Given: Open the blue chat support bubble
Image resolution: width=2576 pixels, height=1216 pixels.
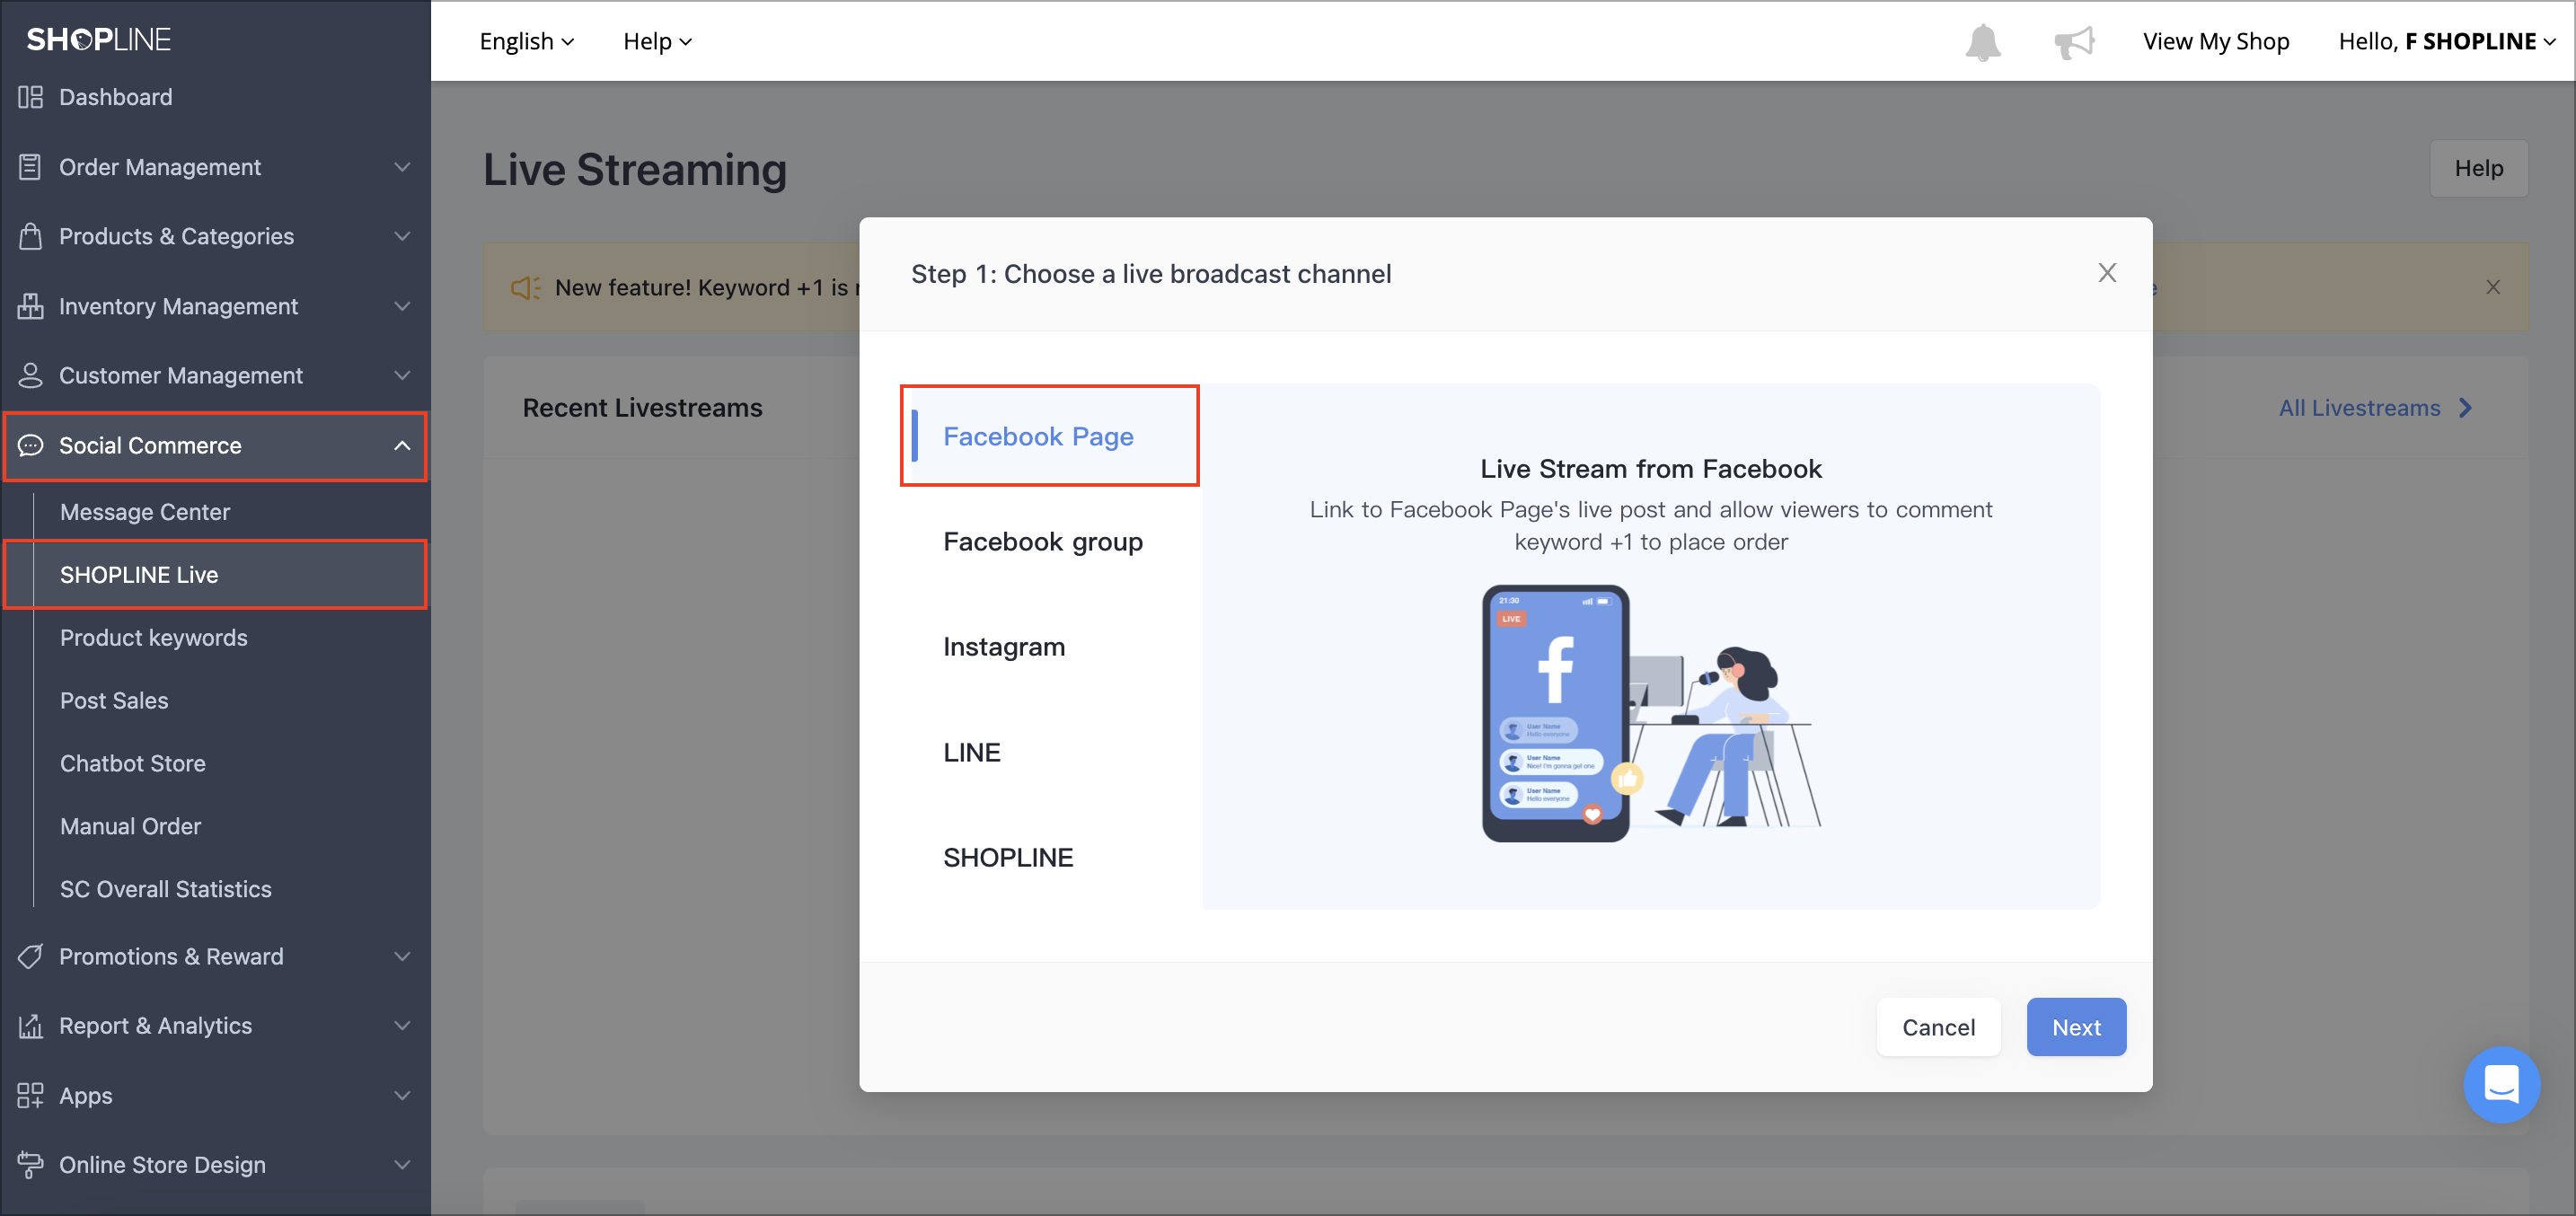Looking at the screenshot, I should [2501, 1084].
